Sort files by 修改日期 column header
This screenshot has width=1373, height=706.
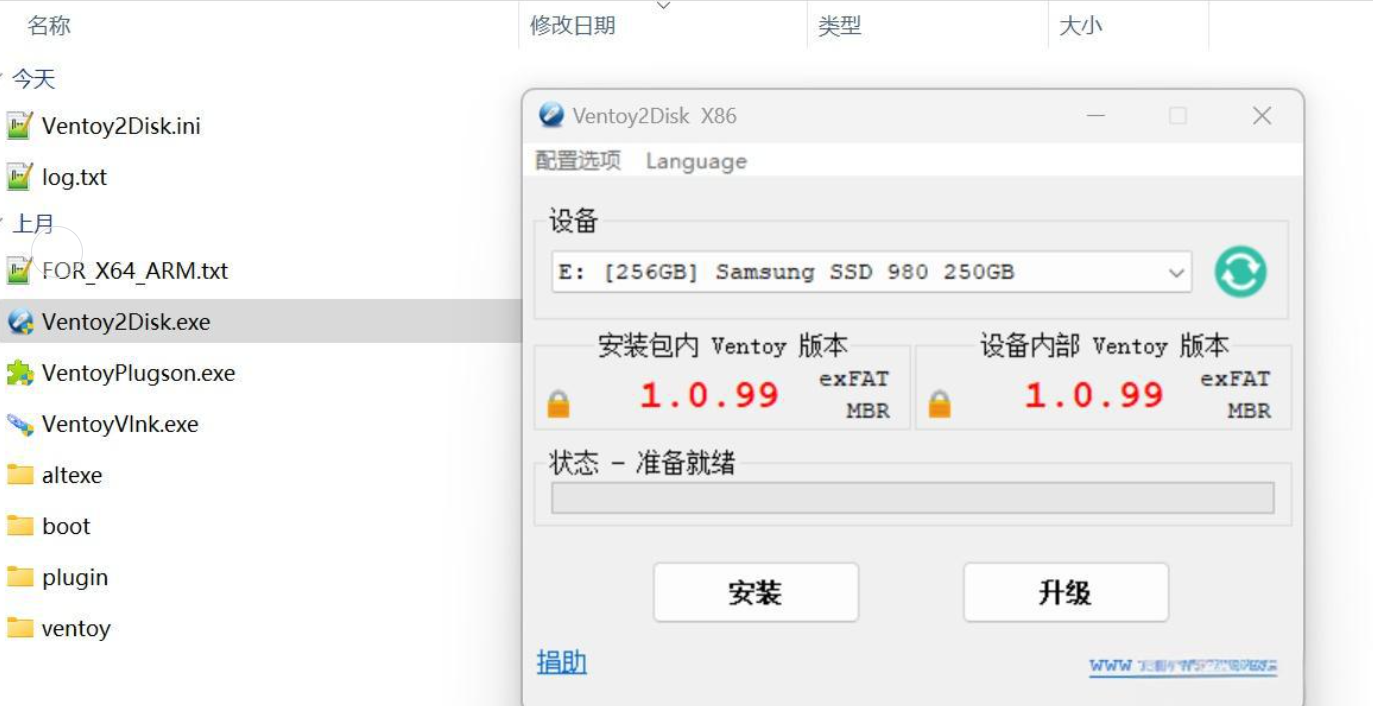572,26
